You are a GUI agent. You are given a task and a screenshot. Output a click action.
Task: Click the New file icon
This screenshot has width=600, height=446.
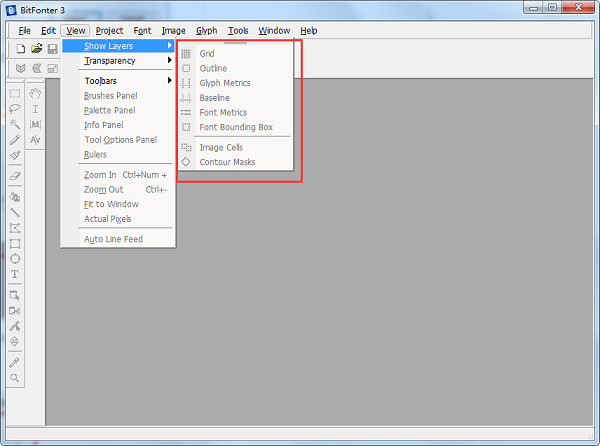pyautogui.click(x=21, y=48)
